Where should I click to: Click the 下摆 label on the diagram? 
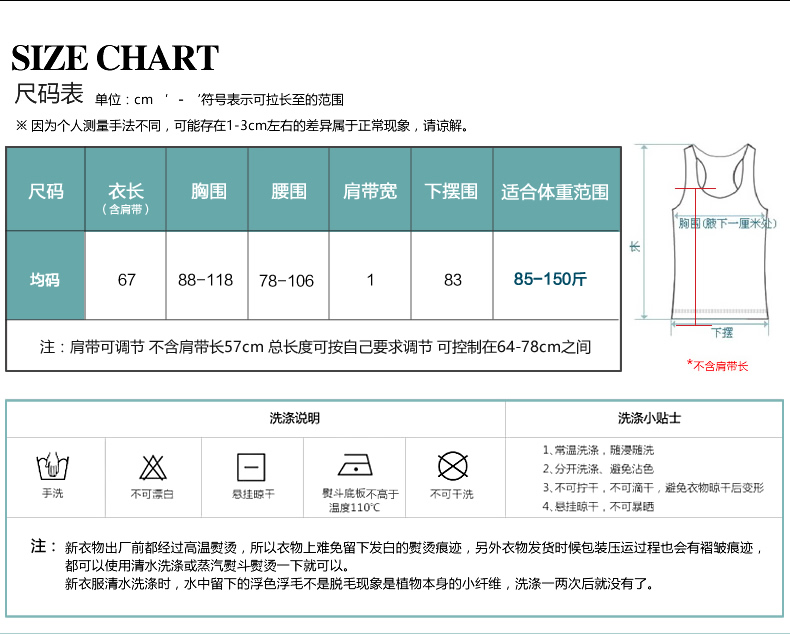click(x=722, y=332)
